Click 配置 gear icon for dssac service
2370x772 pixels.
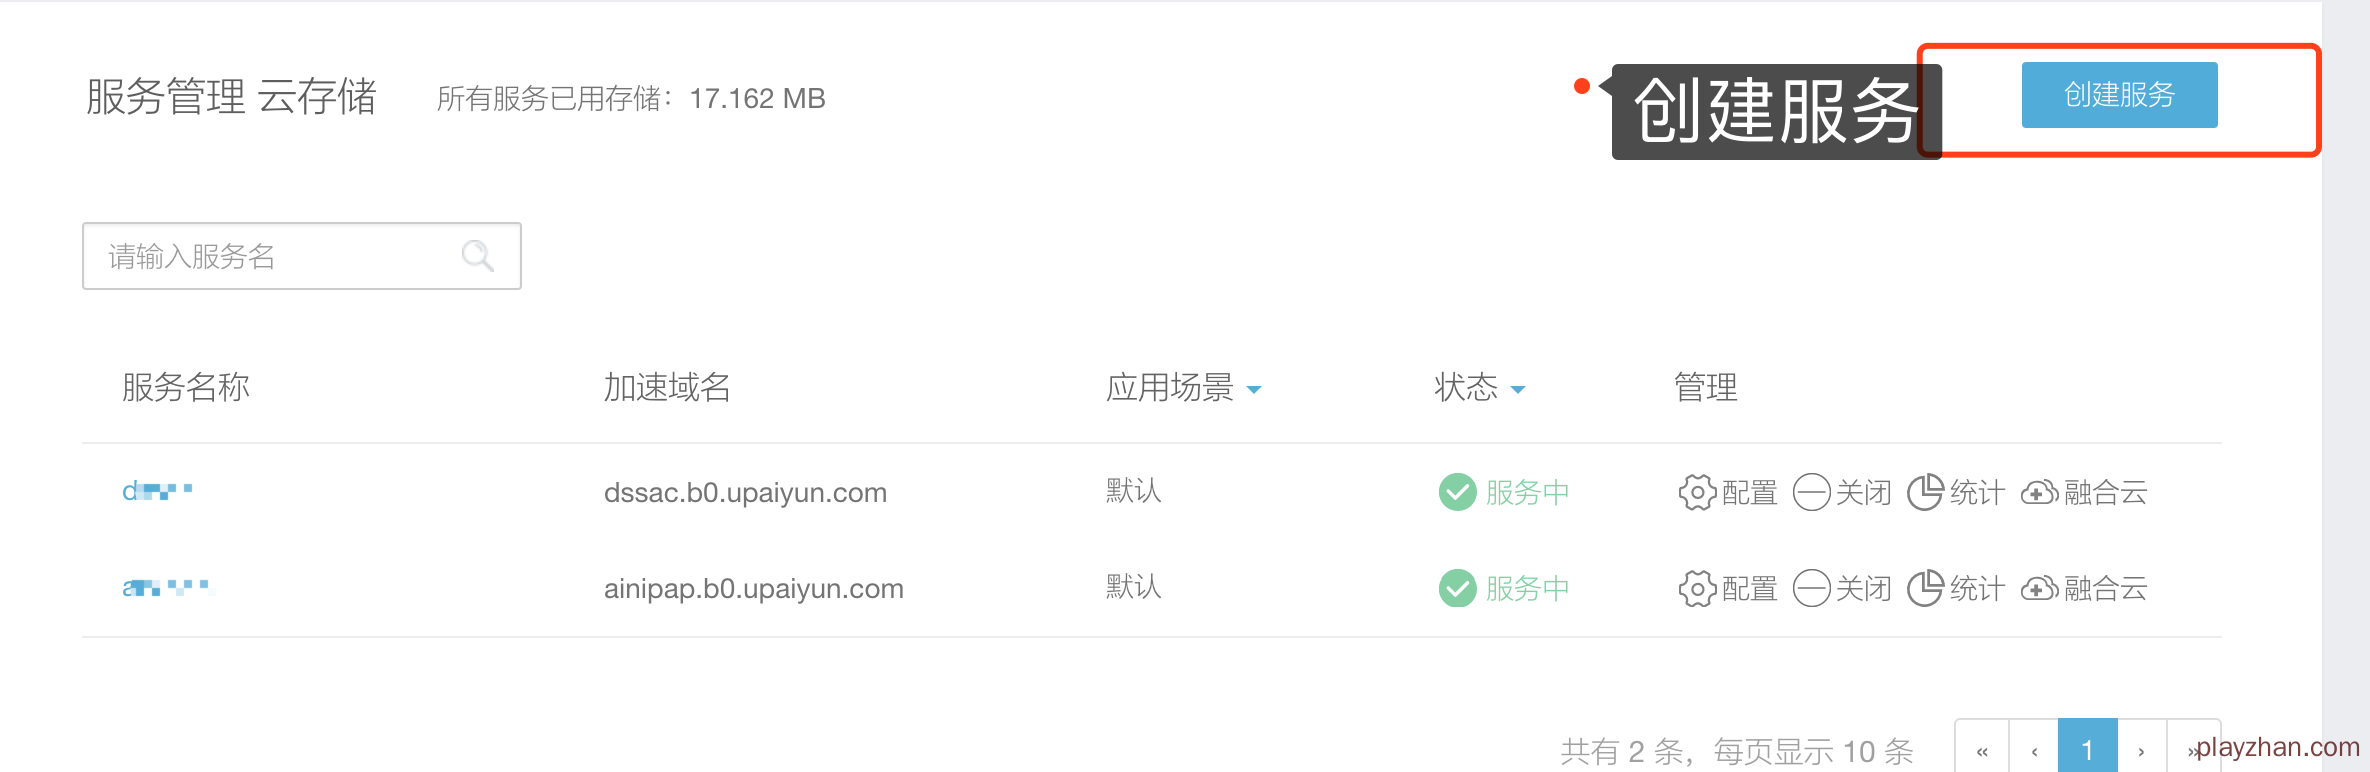(x=1696, y=492)
